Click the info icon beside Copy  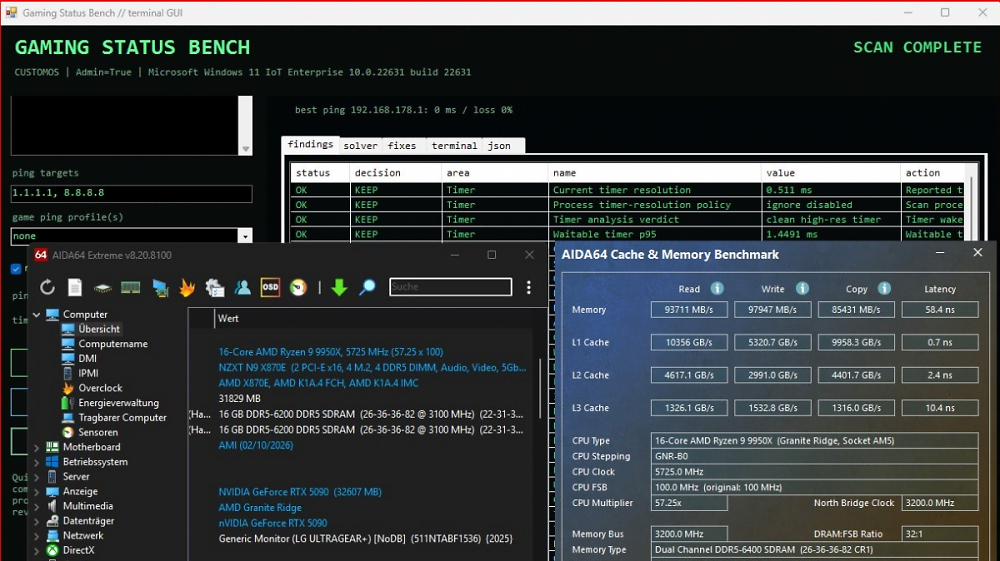(885, 288)
